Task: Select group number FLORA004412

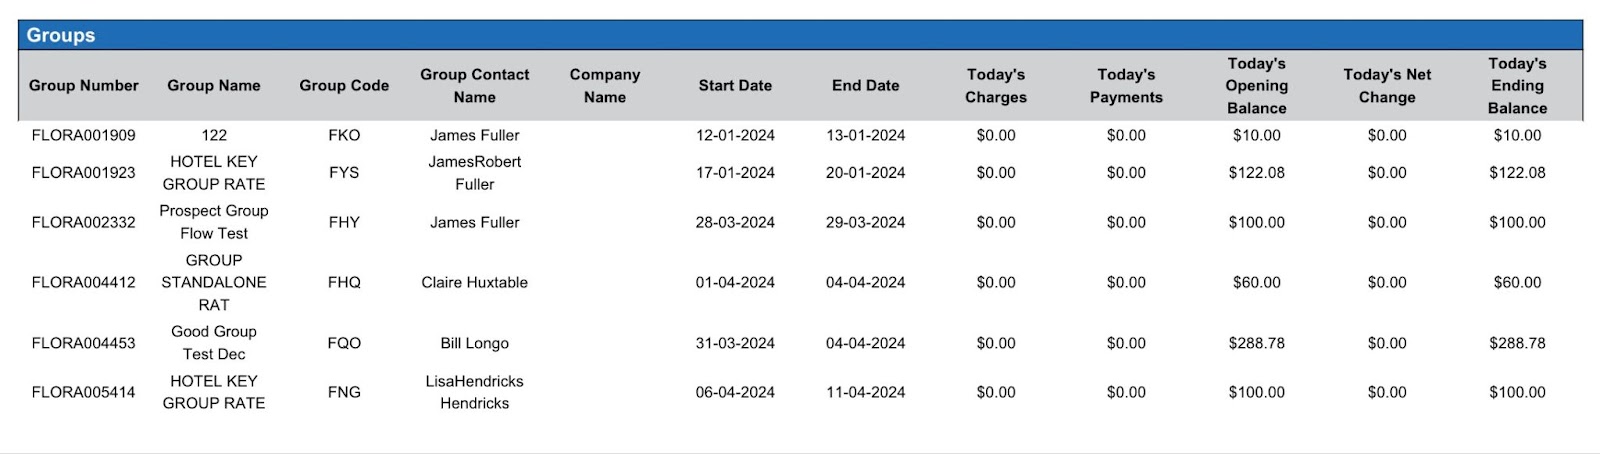Action: click(x=84, y=282)
